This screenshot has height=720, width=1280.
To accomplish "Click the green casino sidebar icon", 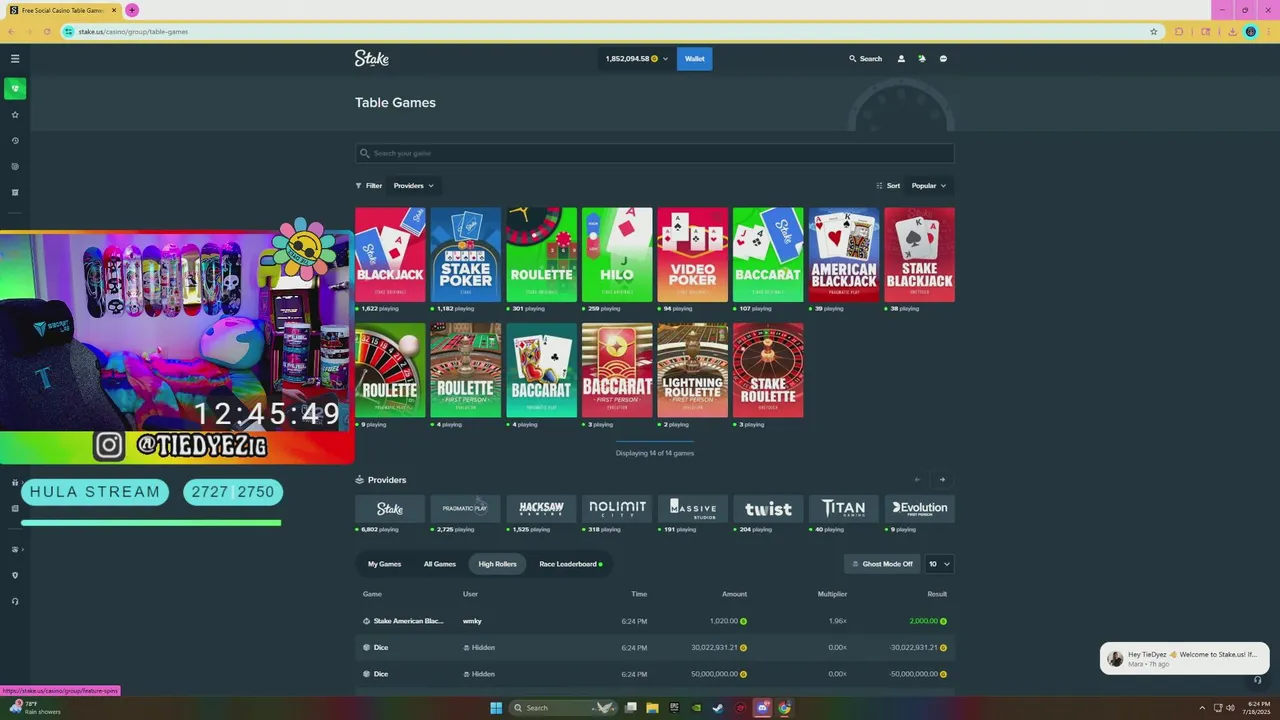I will coord(15,88).
